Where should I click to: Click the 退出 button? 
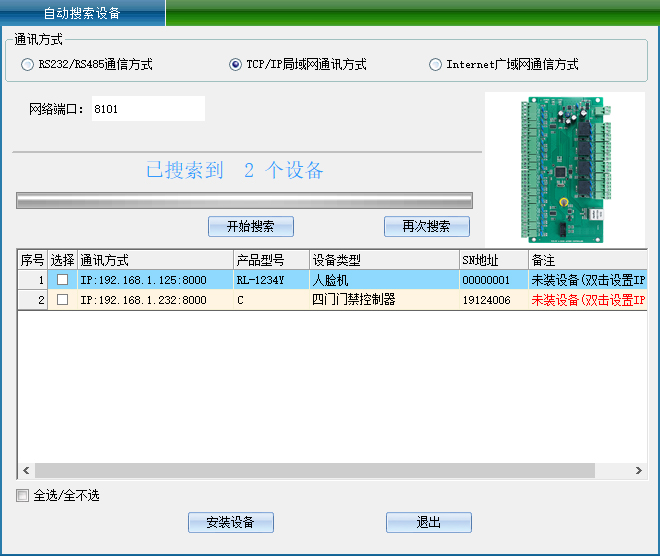click(429, 522)
